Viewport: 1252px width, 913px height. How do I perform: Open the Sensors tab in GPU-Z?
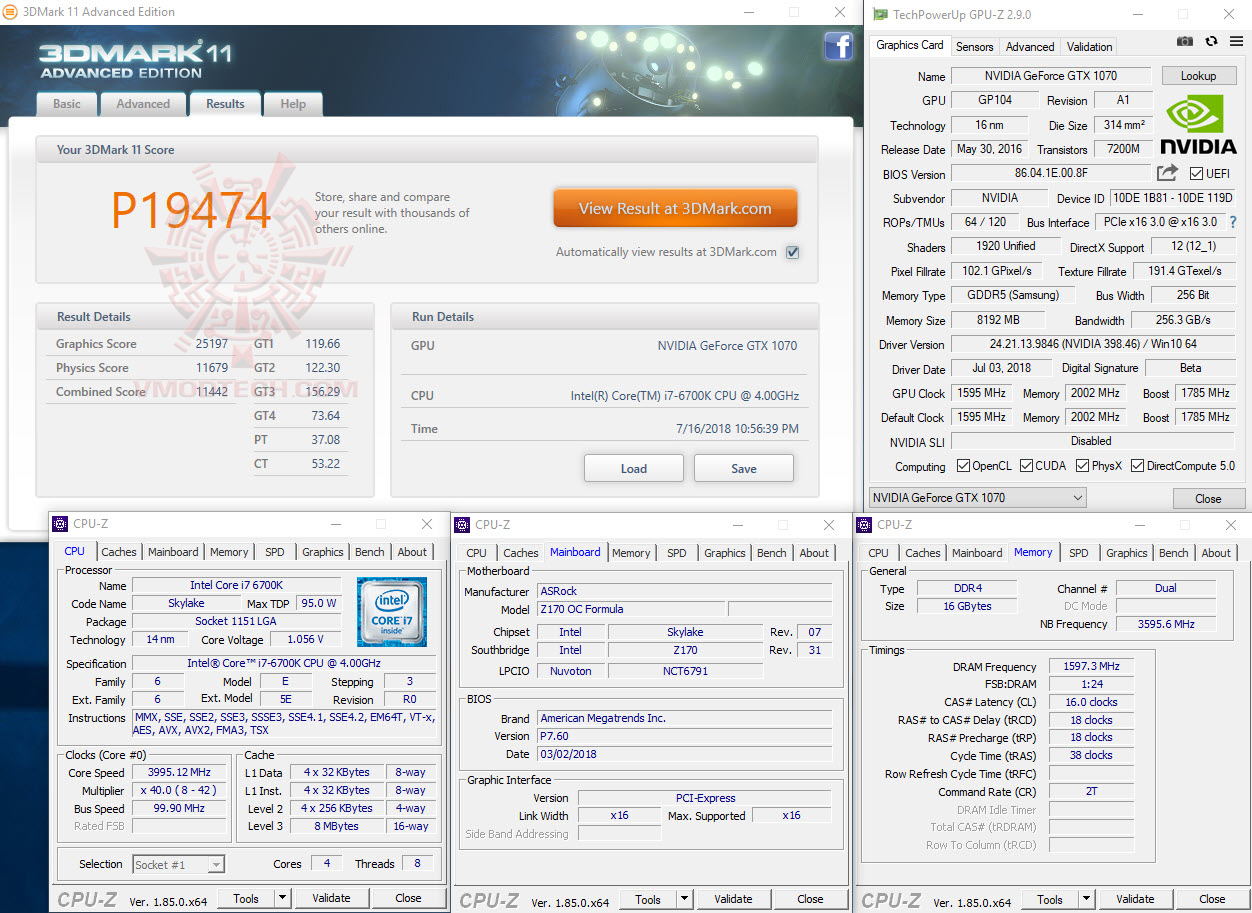[974, 47]
